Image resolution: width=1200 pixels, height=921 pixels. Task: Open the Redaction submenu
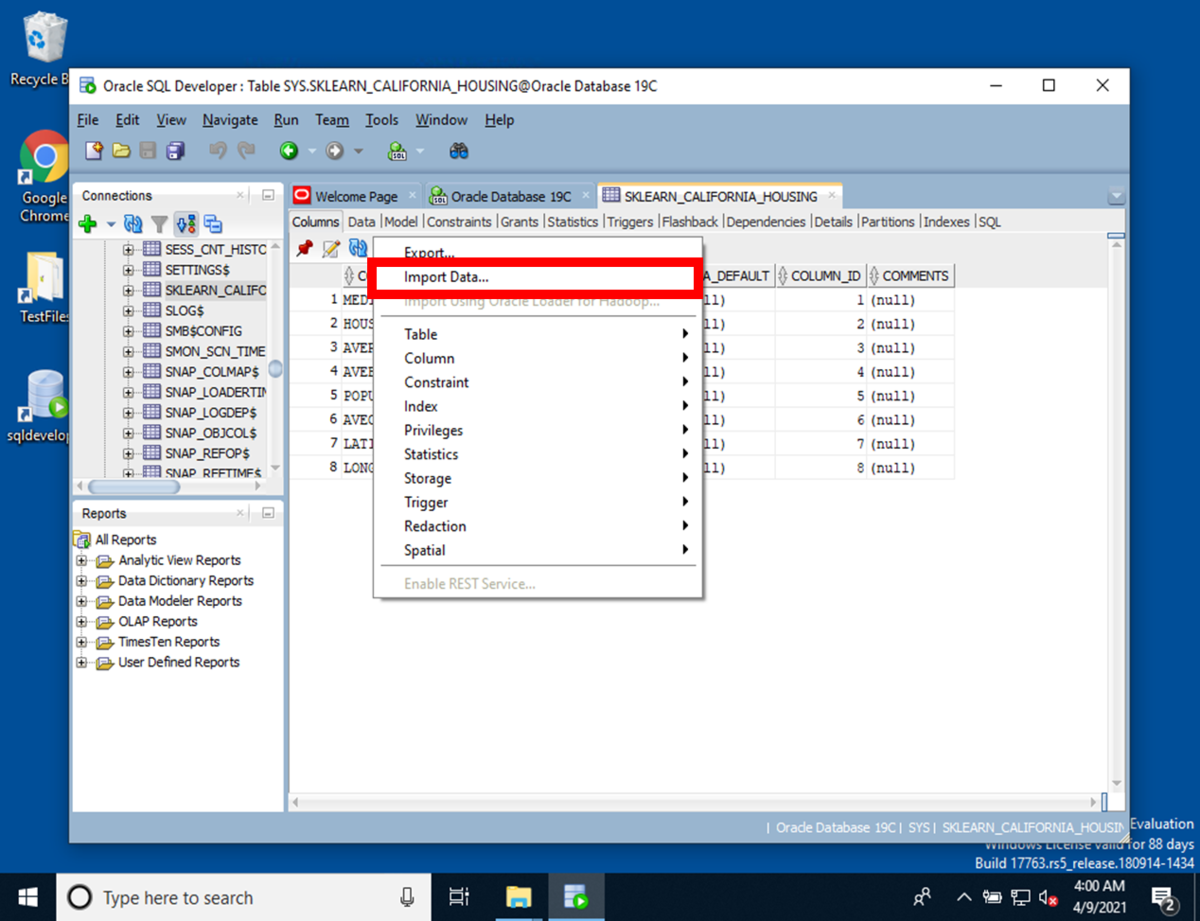click(538, 526)
